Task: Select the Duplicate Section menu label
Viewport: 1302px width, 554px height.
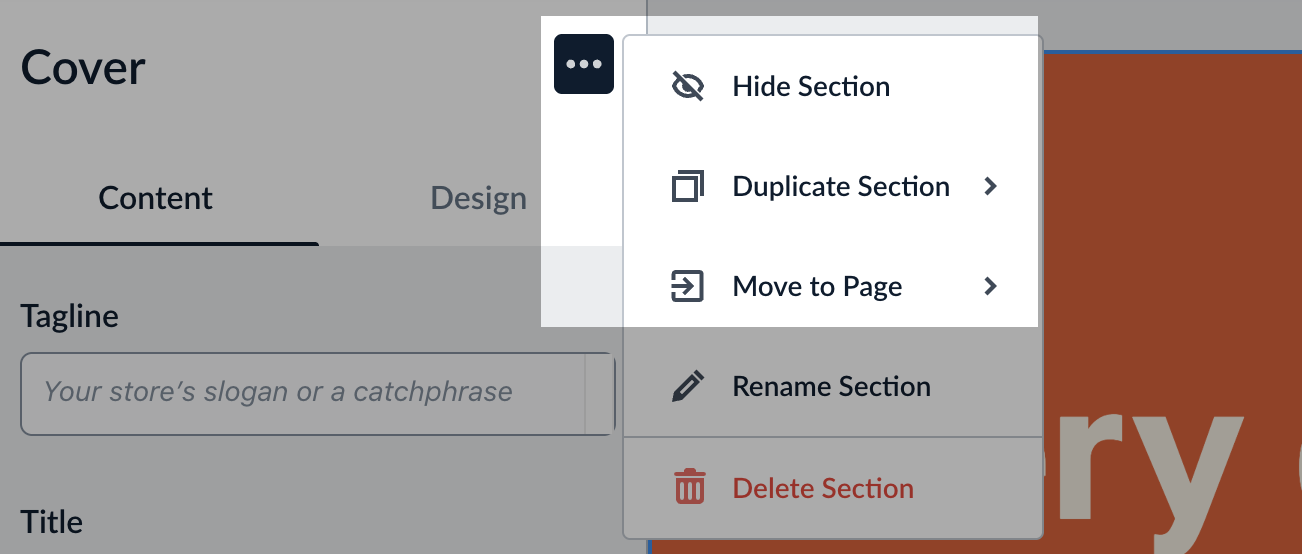Action: [841, 187]
